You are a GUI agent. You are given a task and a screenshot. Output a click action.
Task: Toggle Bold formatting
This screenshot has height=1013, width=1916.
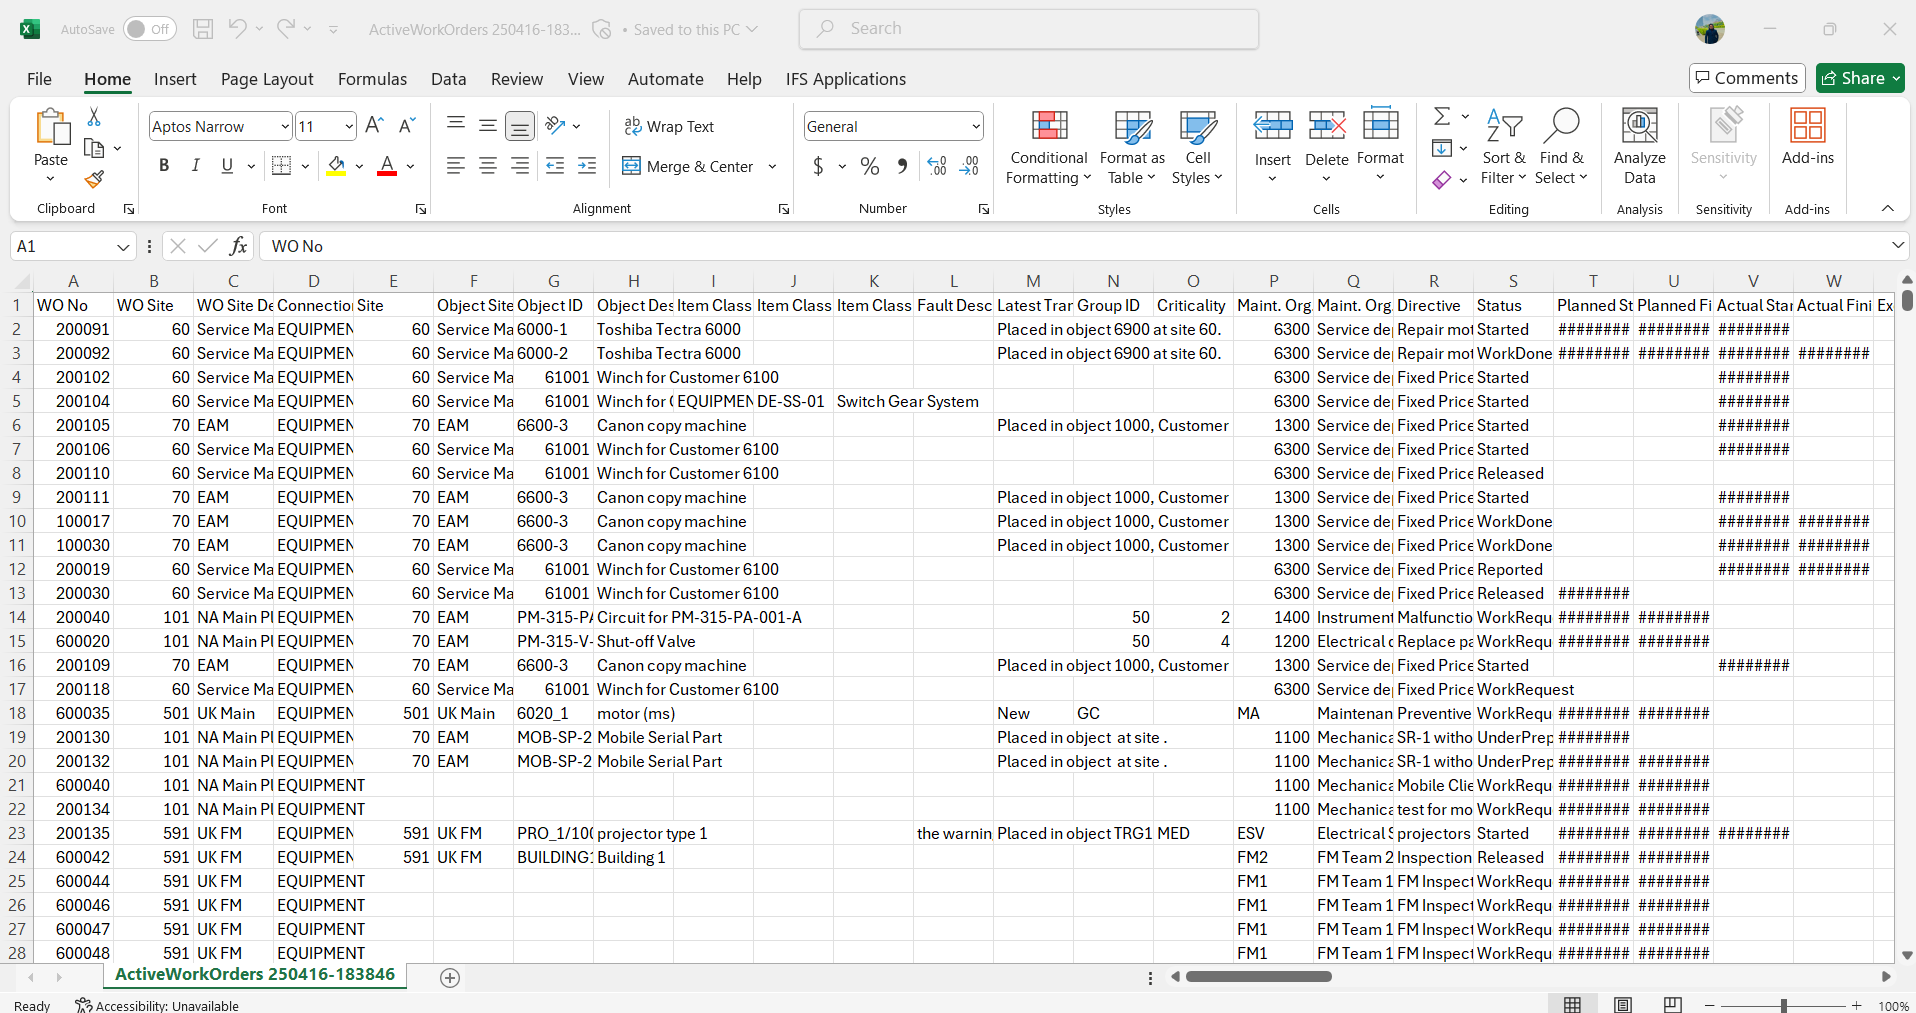164,166
